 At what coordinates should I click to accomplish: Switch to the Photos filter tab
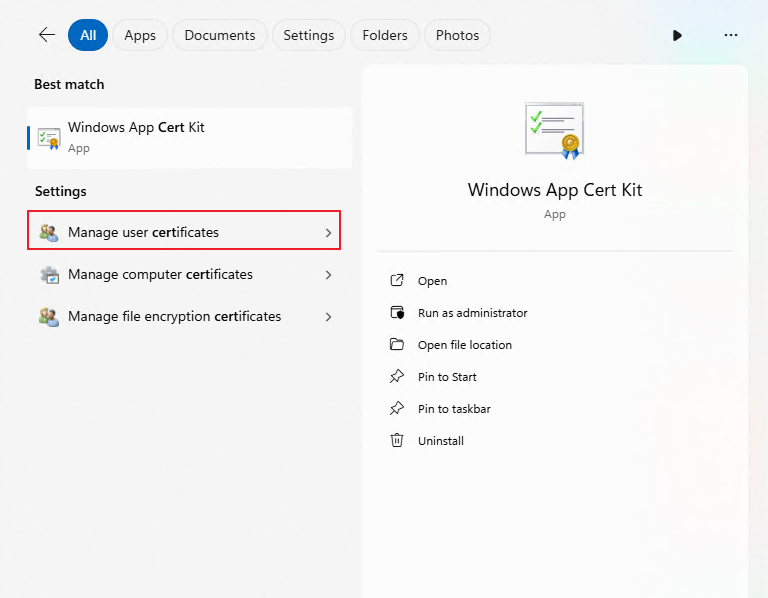(457, 35)
